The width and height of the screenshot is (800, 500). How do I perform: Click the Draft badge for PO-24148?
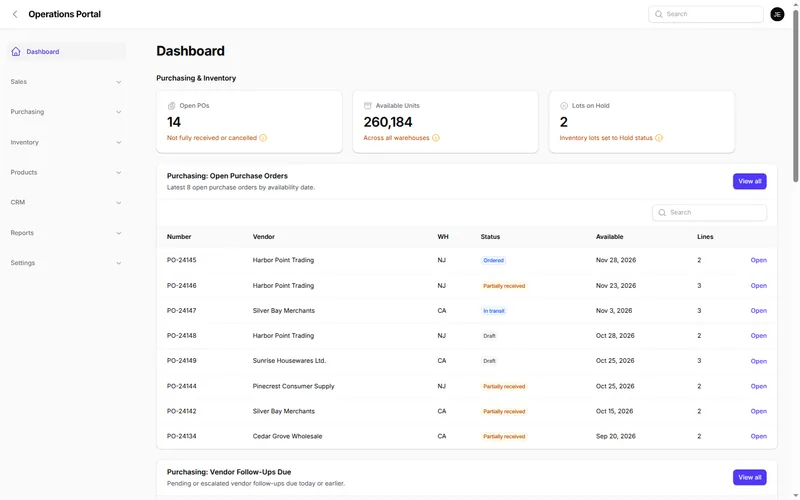(489, 336)
